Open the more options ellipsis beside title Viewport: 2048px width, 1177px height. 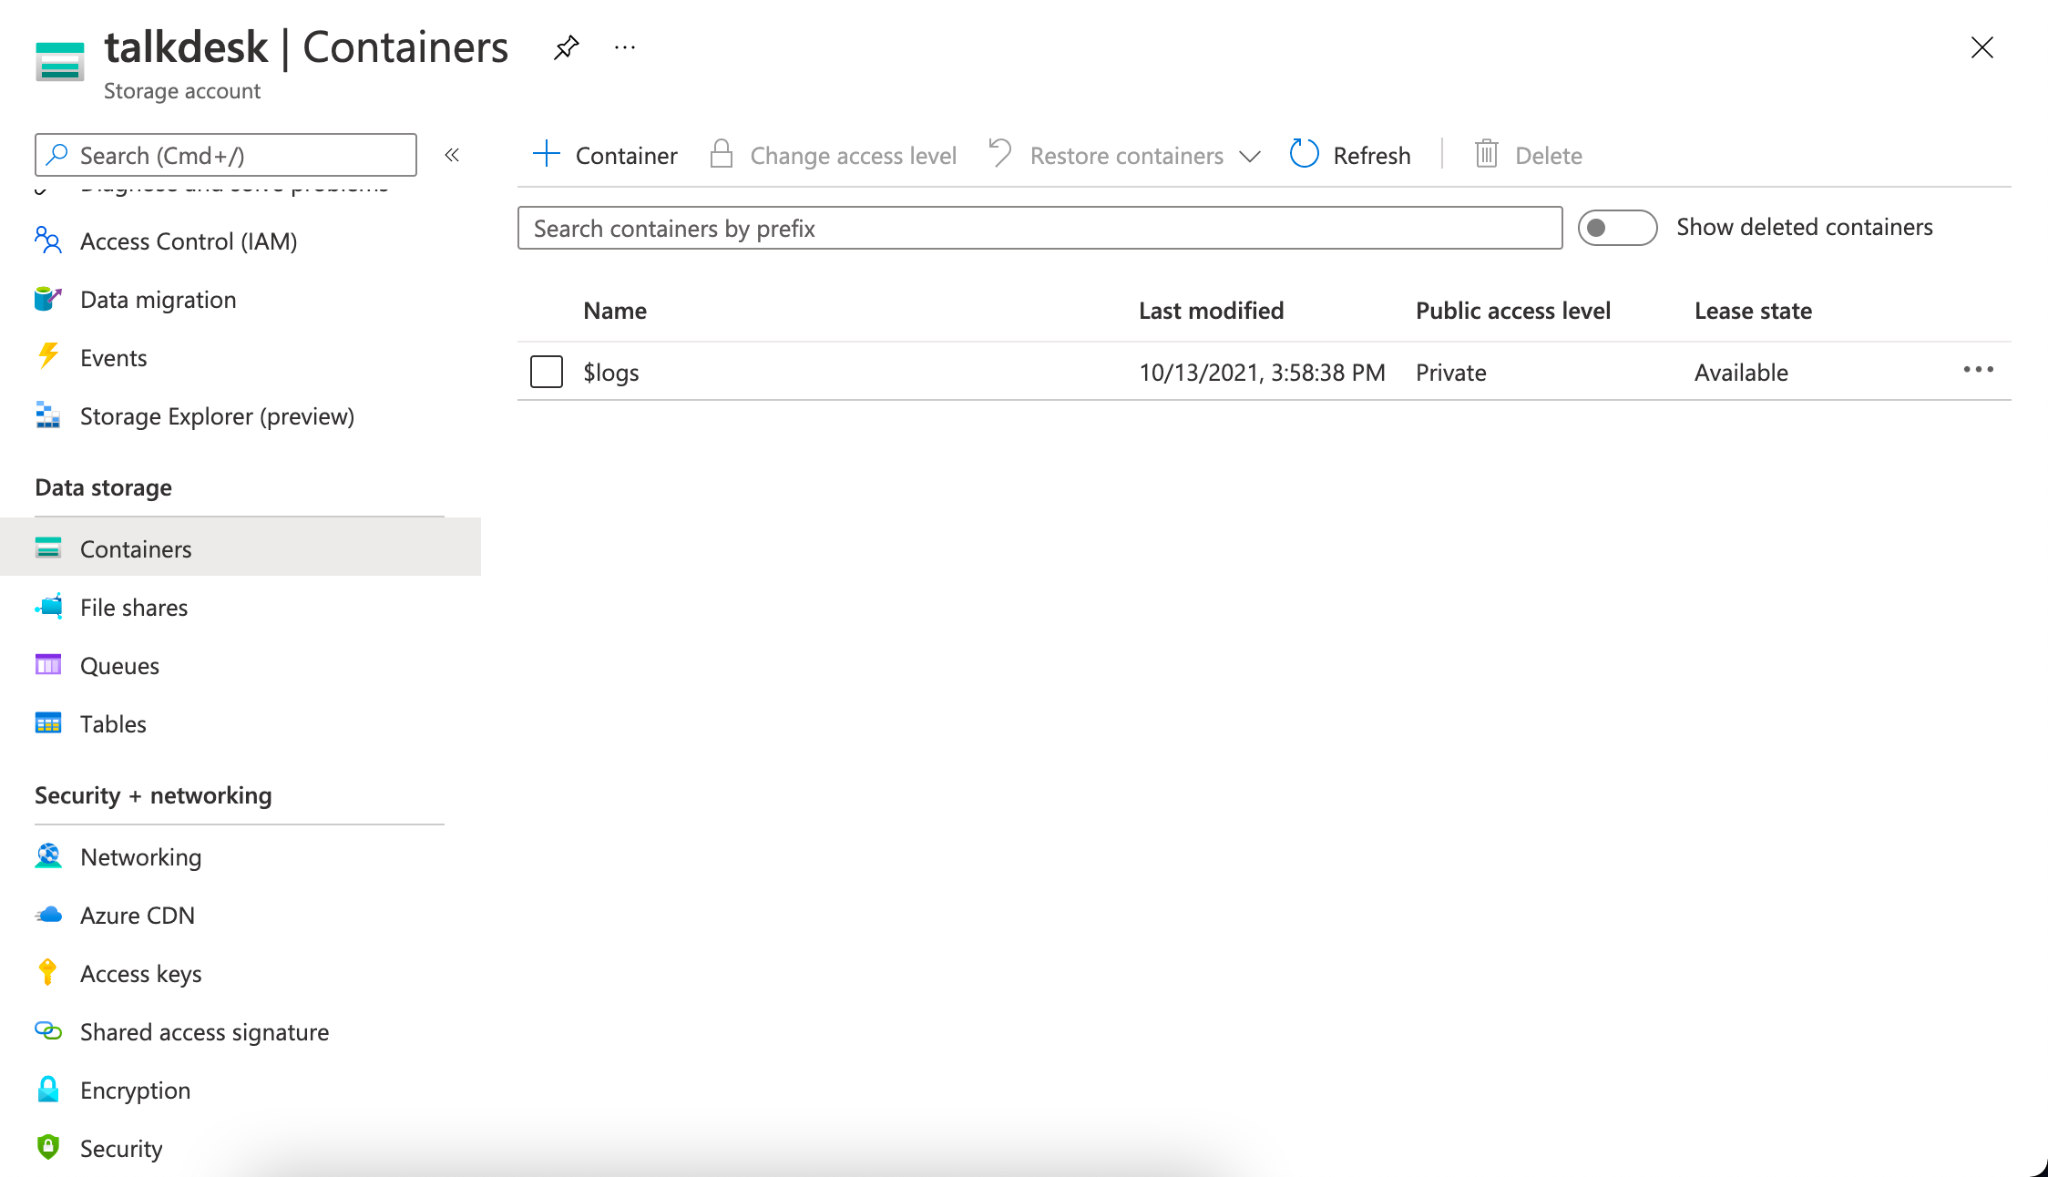(625, 47)
